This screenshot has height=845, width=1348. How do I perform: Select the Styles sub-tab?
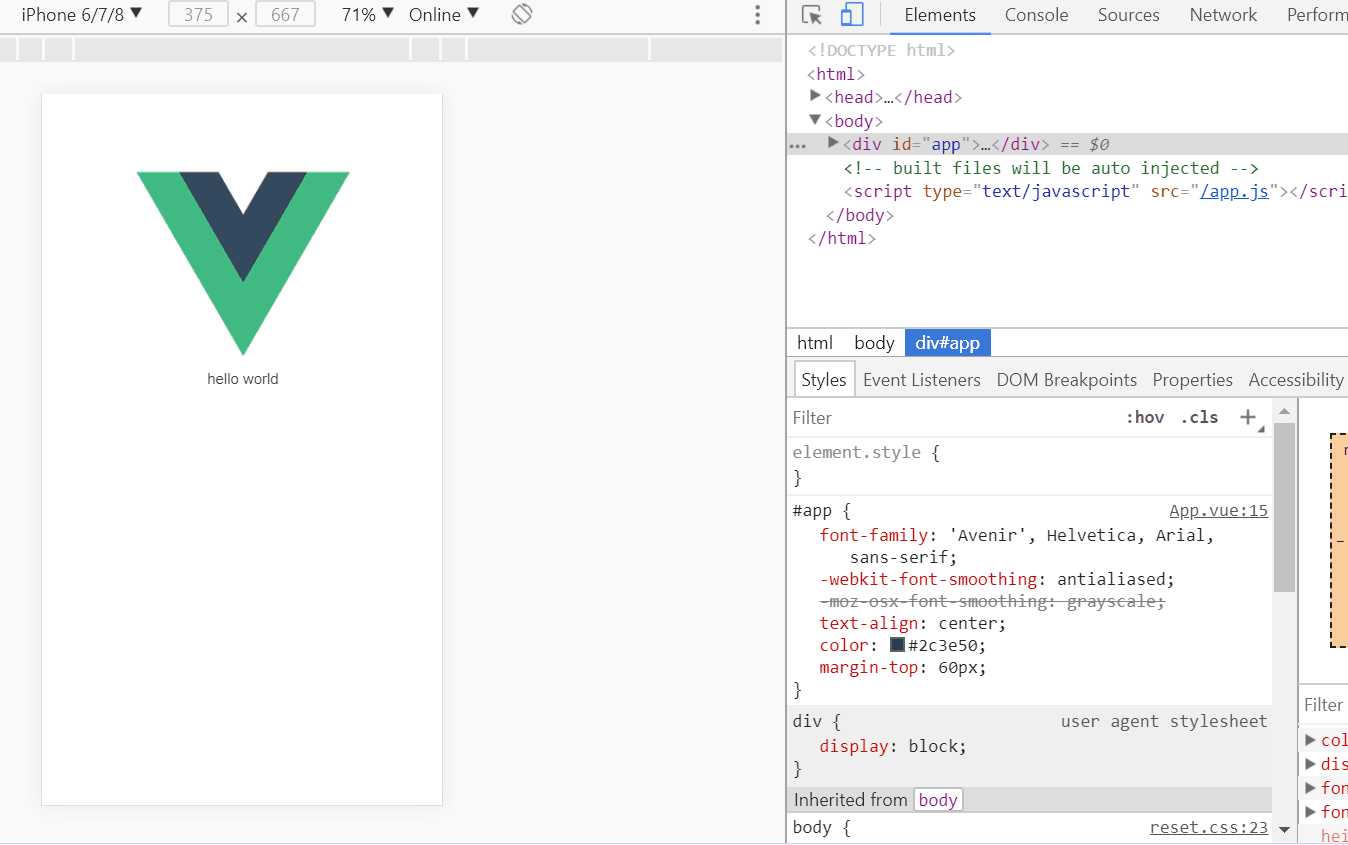point(824,380)
